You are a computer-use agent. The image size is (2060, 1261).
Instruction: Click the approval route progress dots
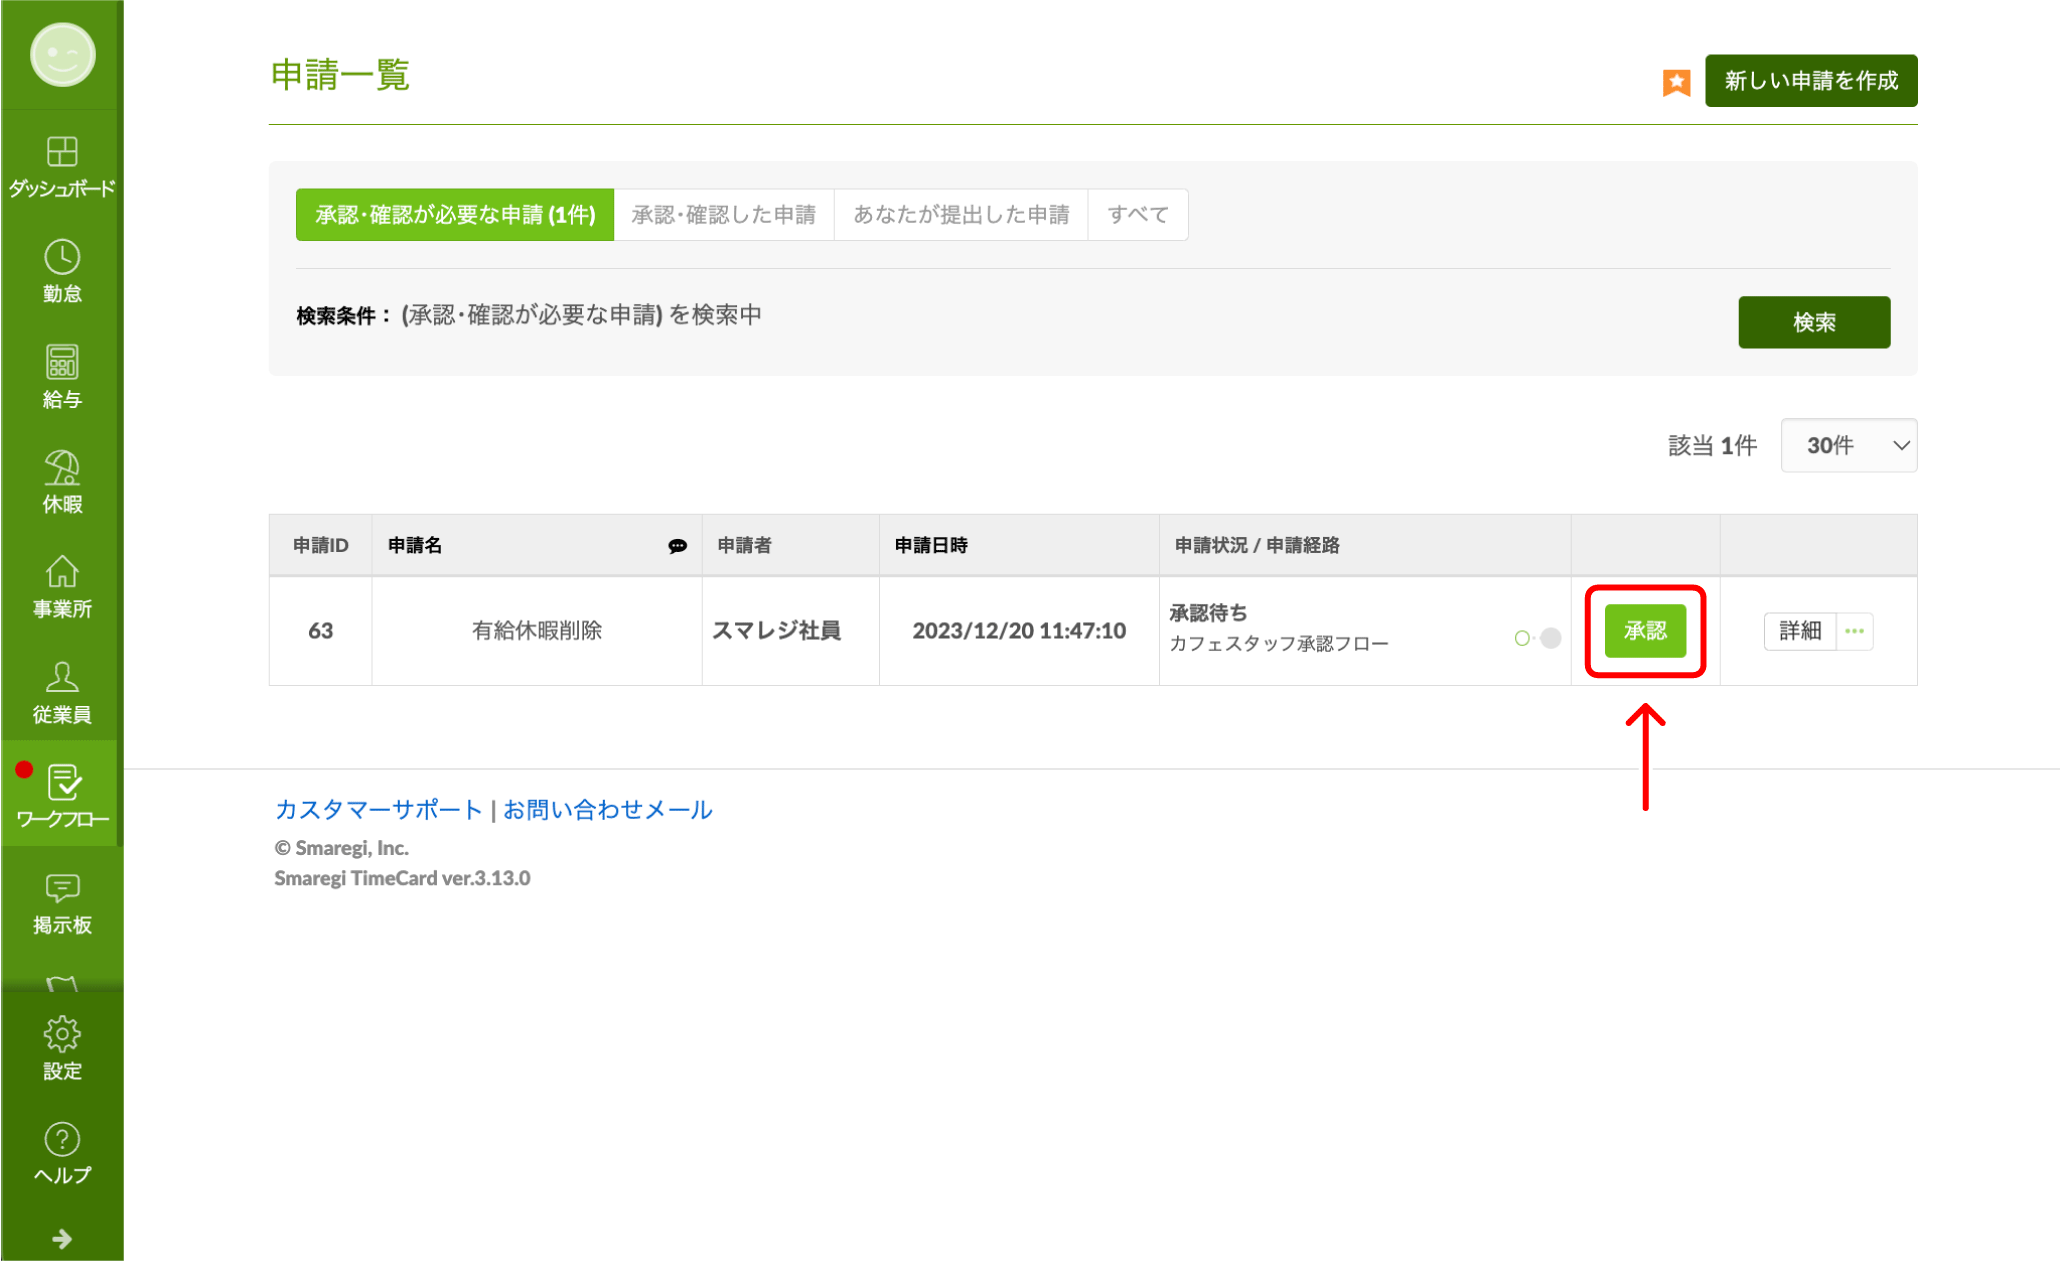pyautogui.click(x=1537, y=638)
